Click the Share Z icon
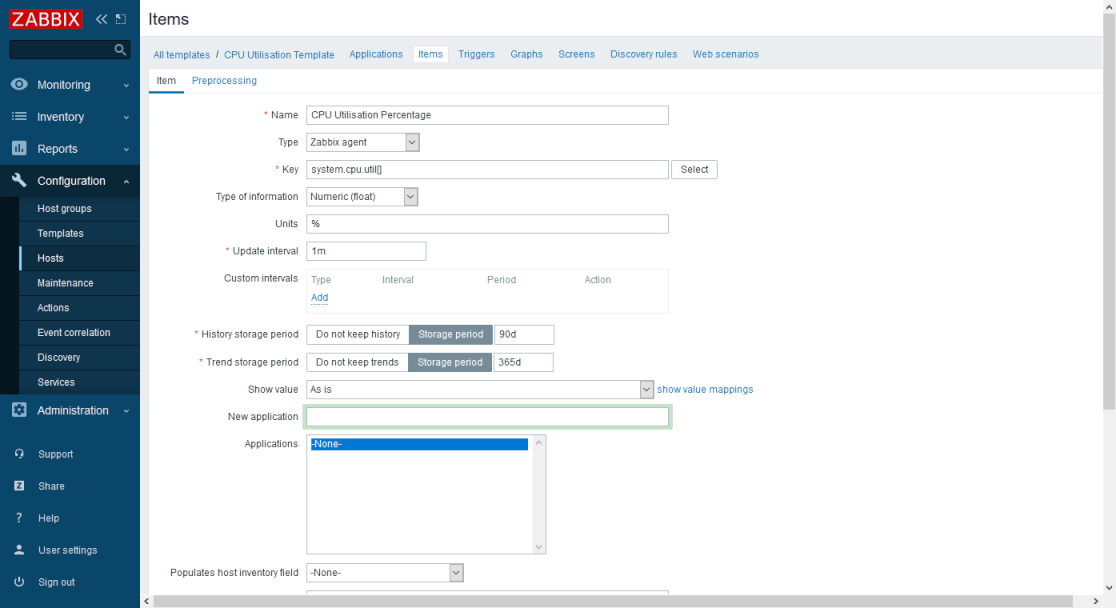Image resolution: width=1116 pixels, height=608 pixels. (x=19, y=486)
